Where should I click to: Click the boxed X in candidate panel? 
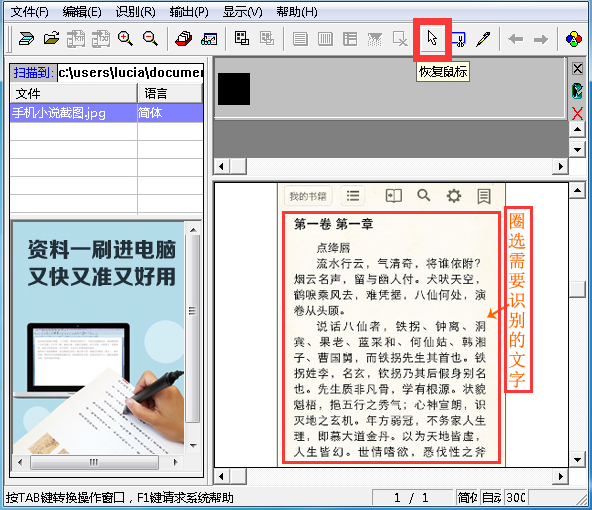pos(577,69)
